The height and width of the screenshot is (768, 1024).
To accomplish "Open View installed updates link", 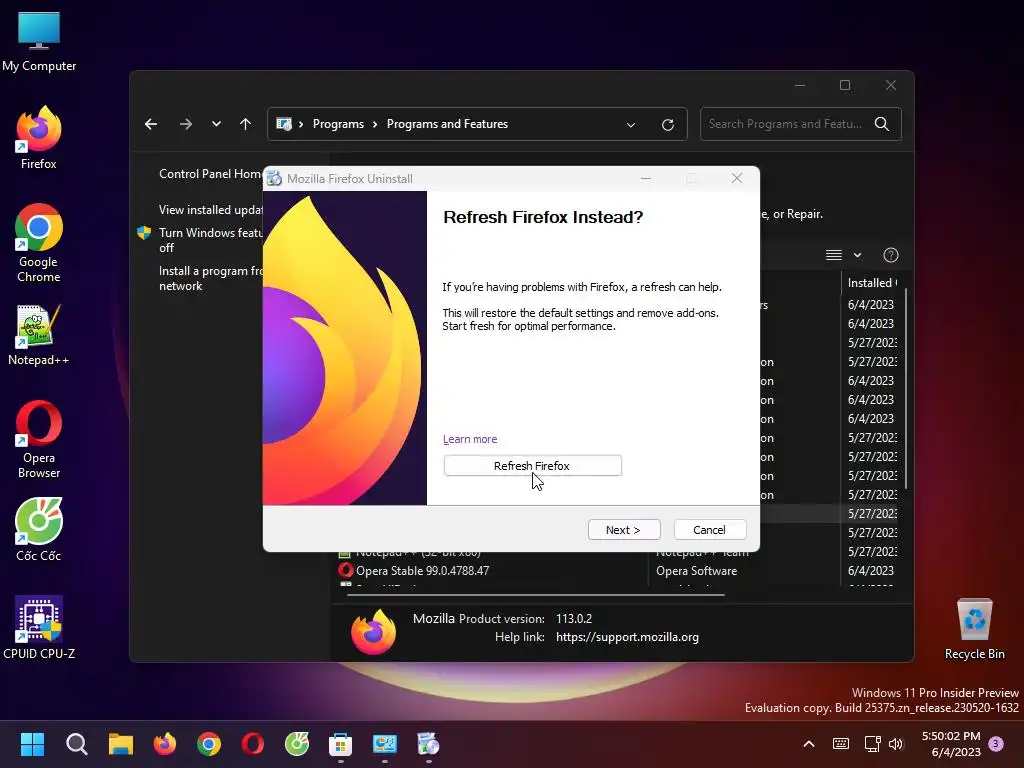I will pos(210,210).
